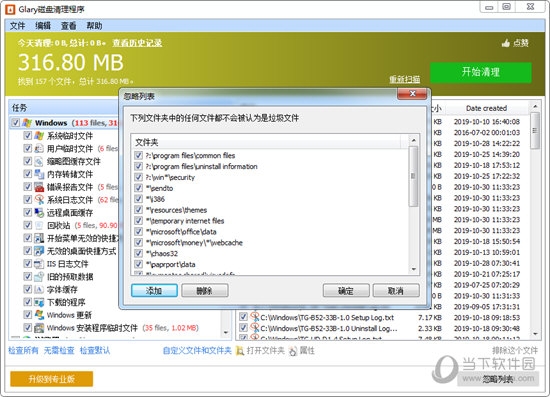
Task: Open the 编辑 menu
Action: coord(43,26)
